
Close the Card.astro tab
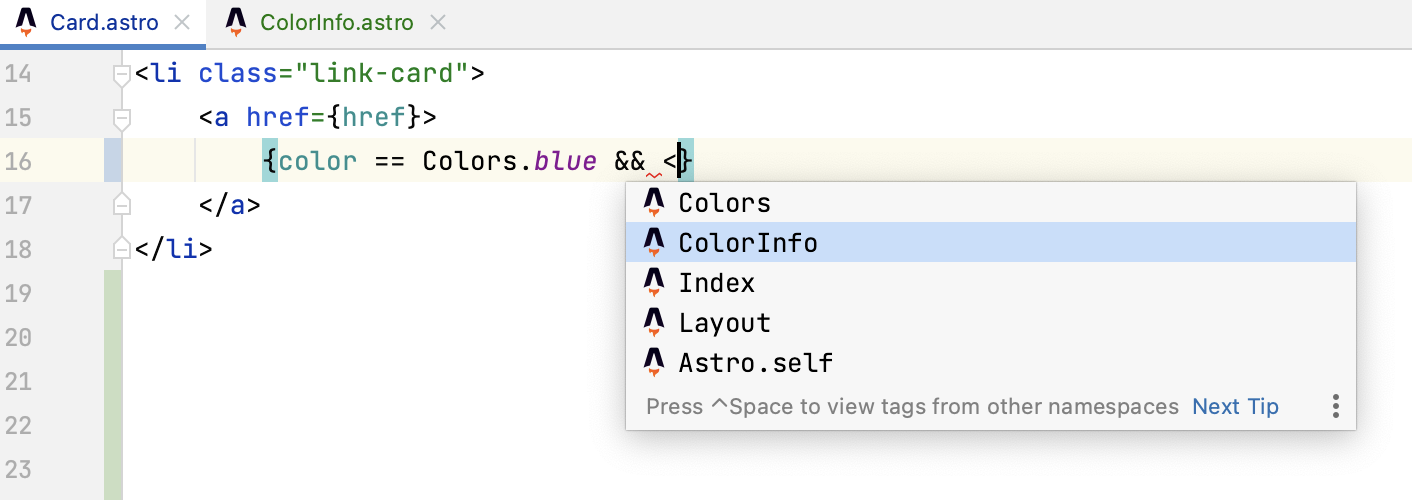181,22
